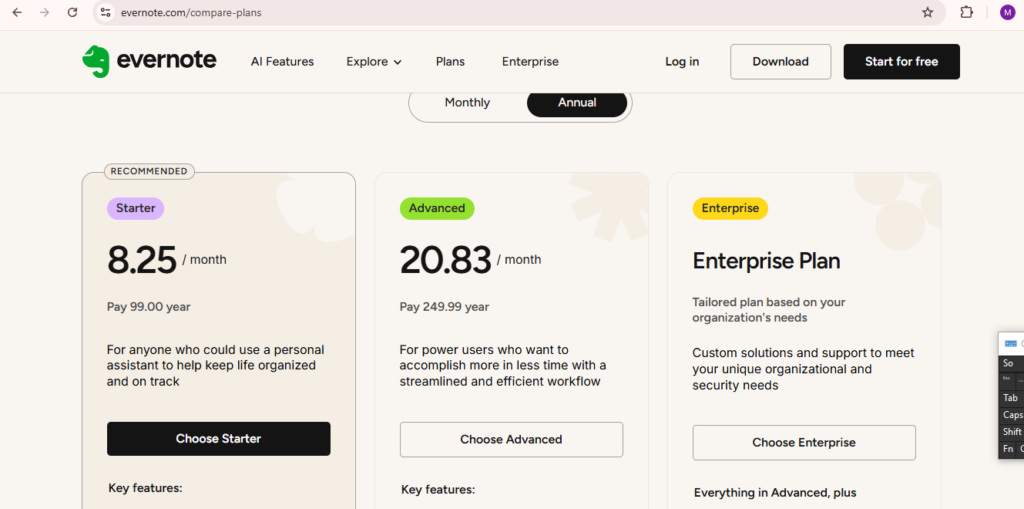Reload the page with the refresh icon
The width and height of the screenshot is (1024, 509).
(72, 12)
